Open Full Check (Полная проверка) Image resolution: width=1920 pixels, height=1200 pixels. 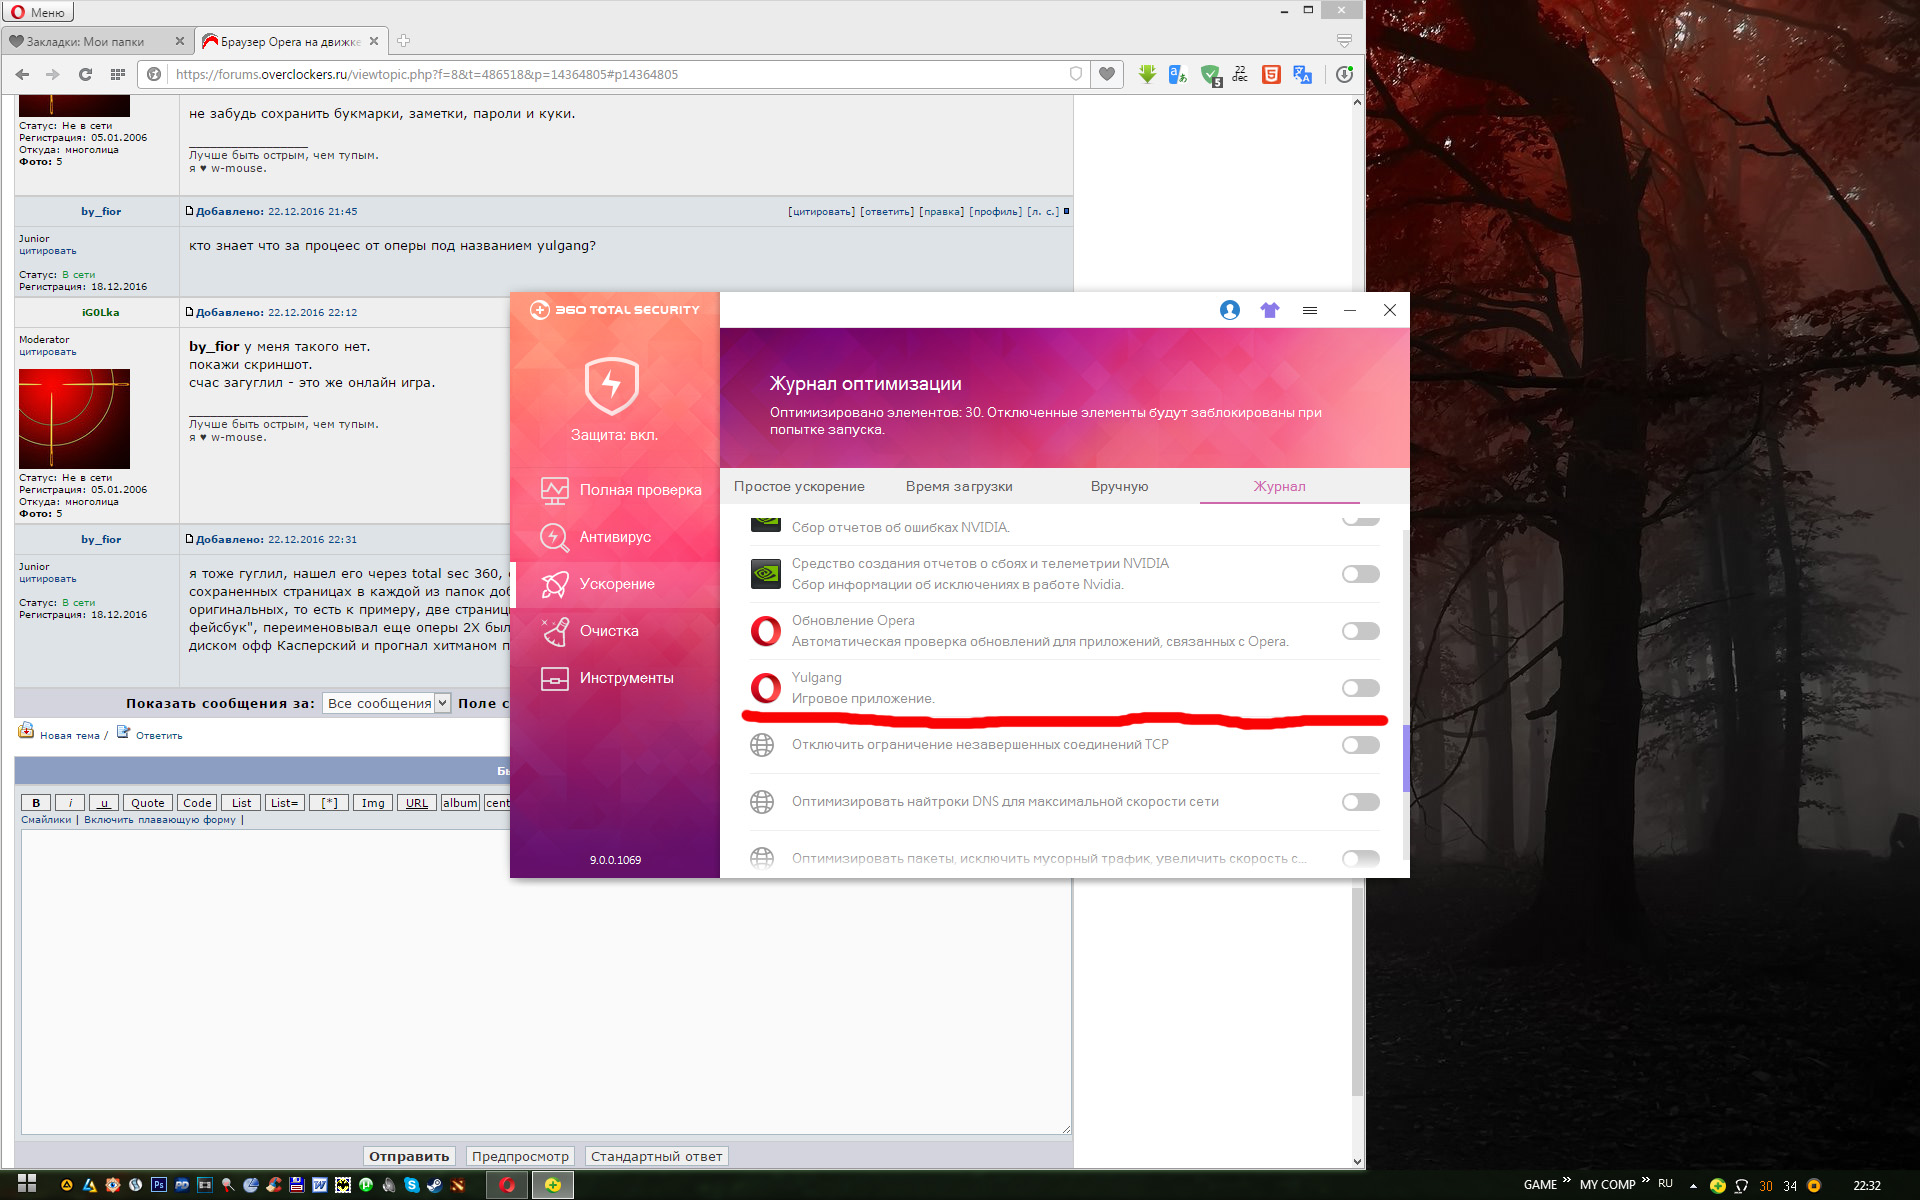[640, 490]
